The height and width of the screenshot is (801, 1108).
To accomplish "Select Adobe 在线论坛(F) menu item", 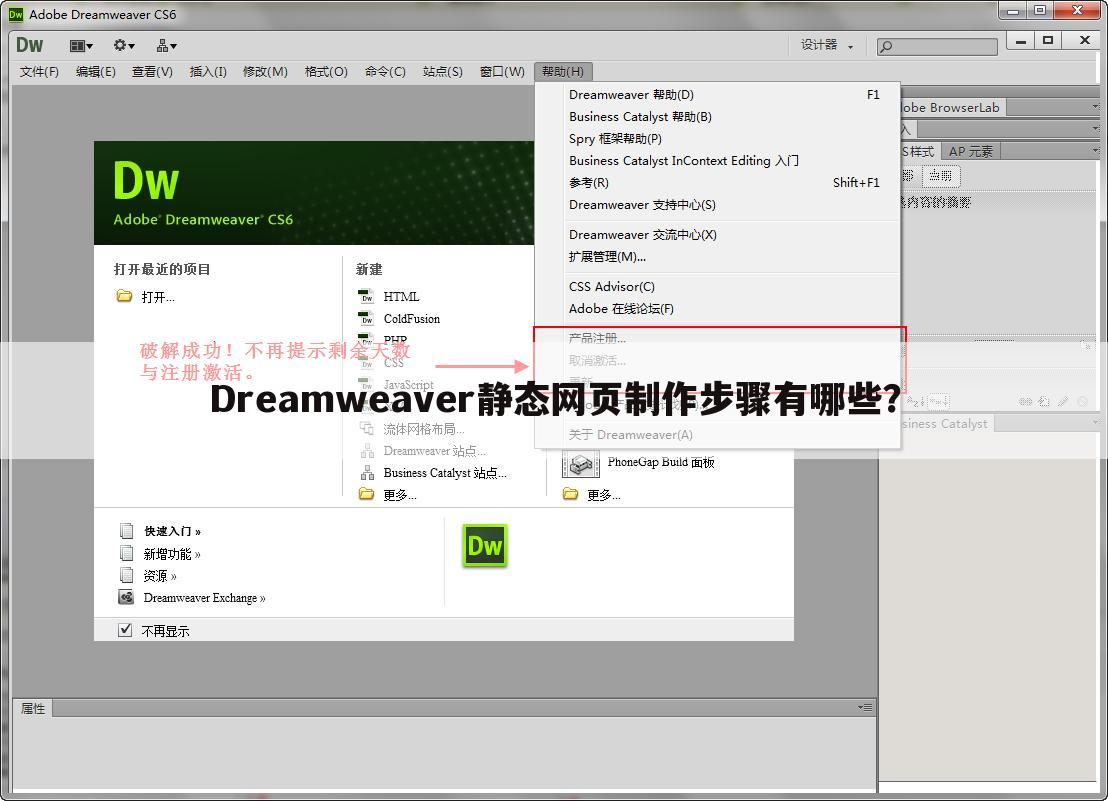I will 717,309.
